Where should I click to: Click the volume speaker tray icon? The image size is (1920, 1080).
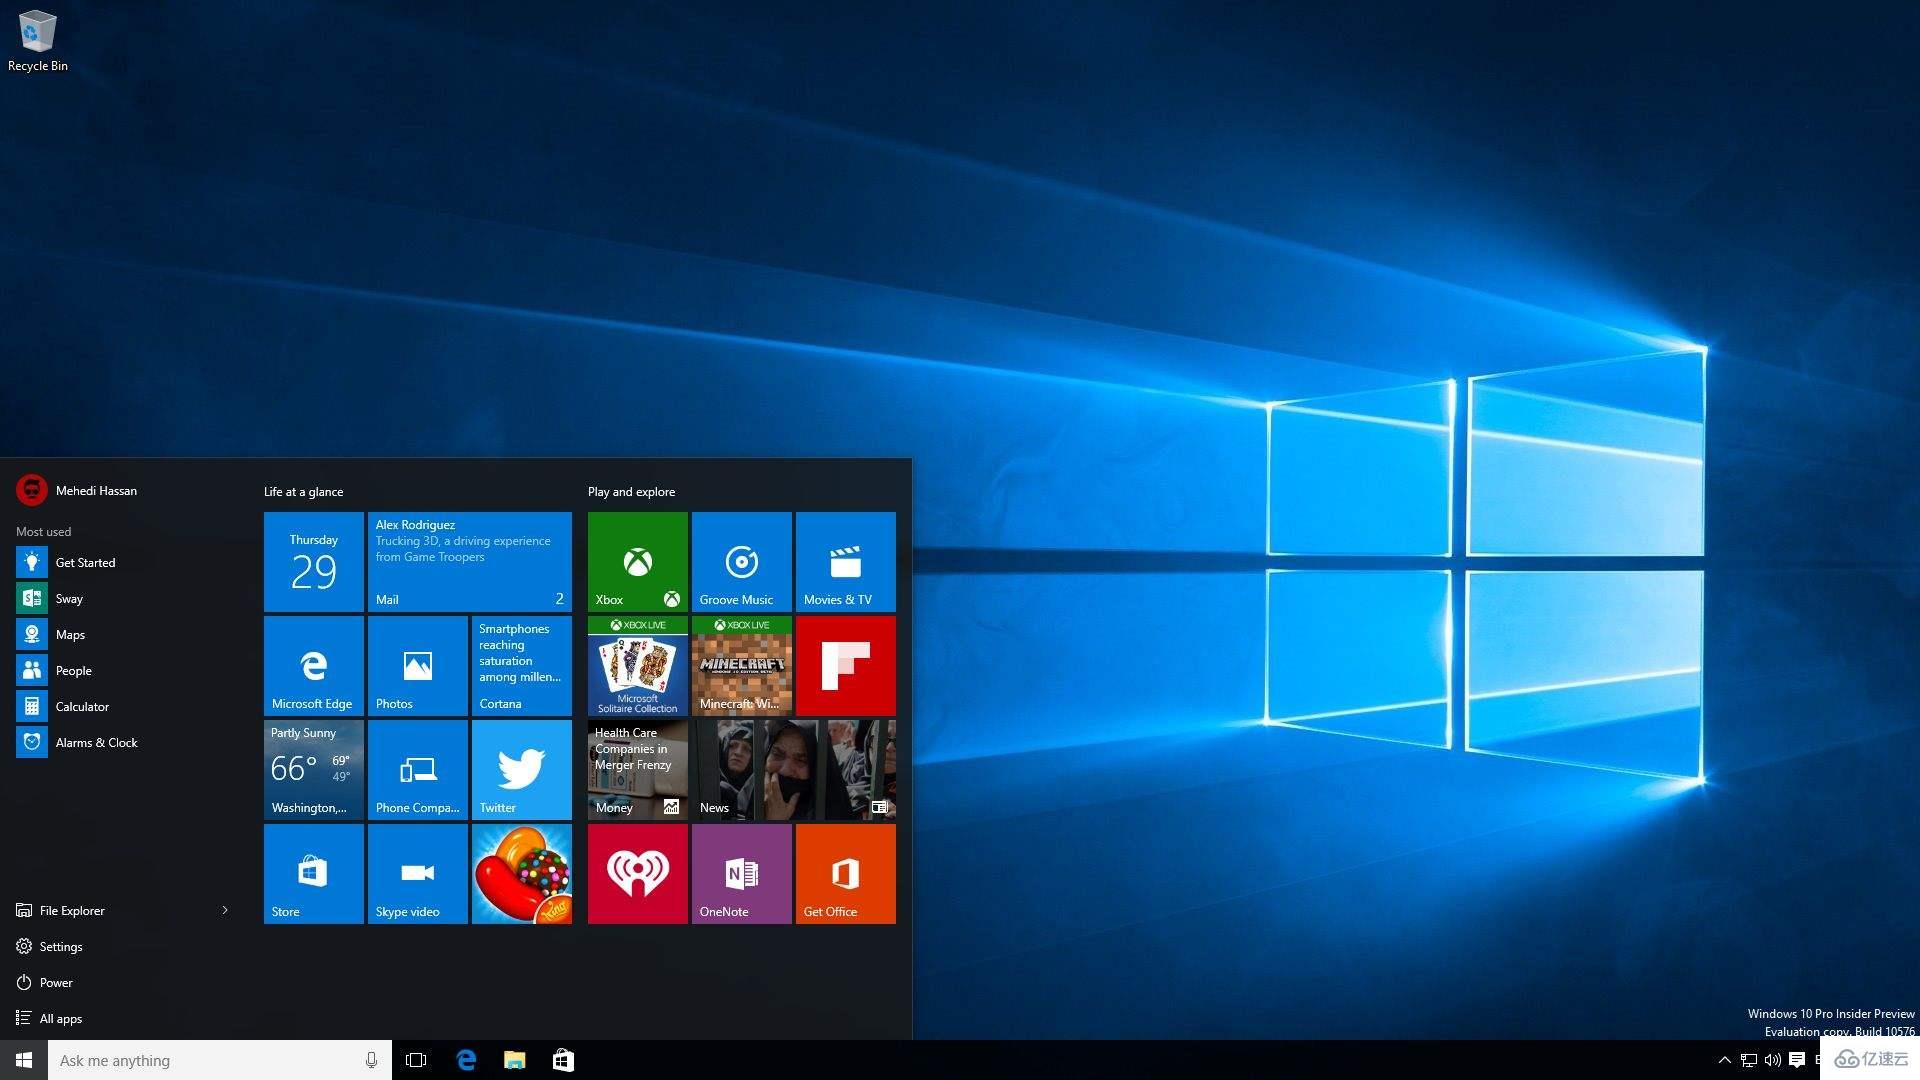point(1773,1060)
